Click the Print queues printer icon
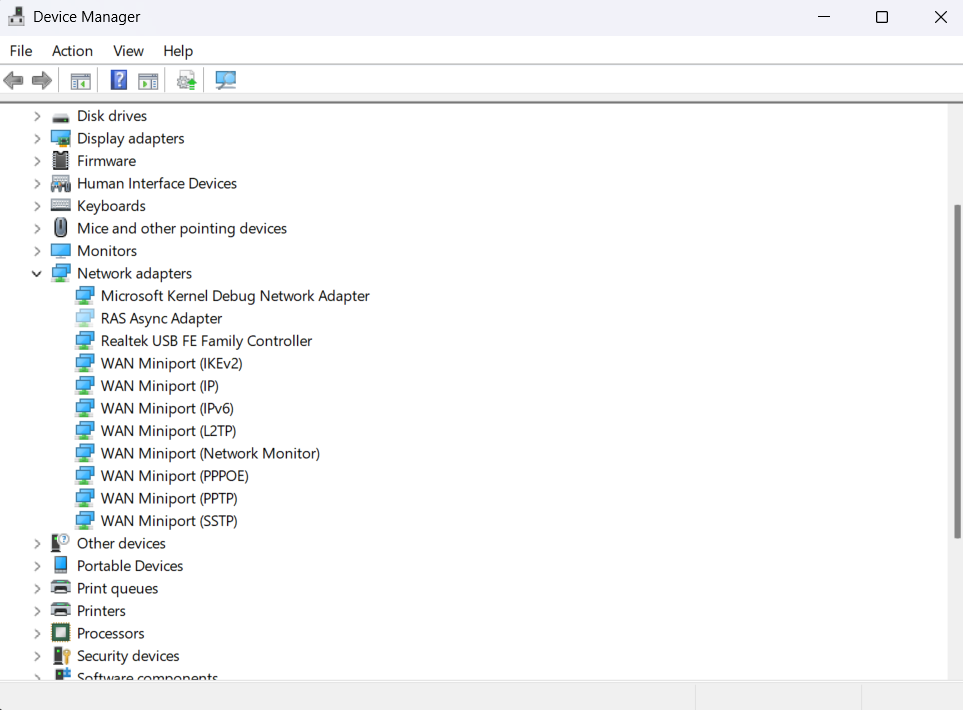Image resolution: width=963 pixels, height=710 pixels. pyautogui.click(x=61, y=588)
